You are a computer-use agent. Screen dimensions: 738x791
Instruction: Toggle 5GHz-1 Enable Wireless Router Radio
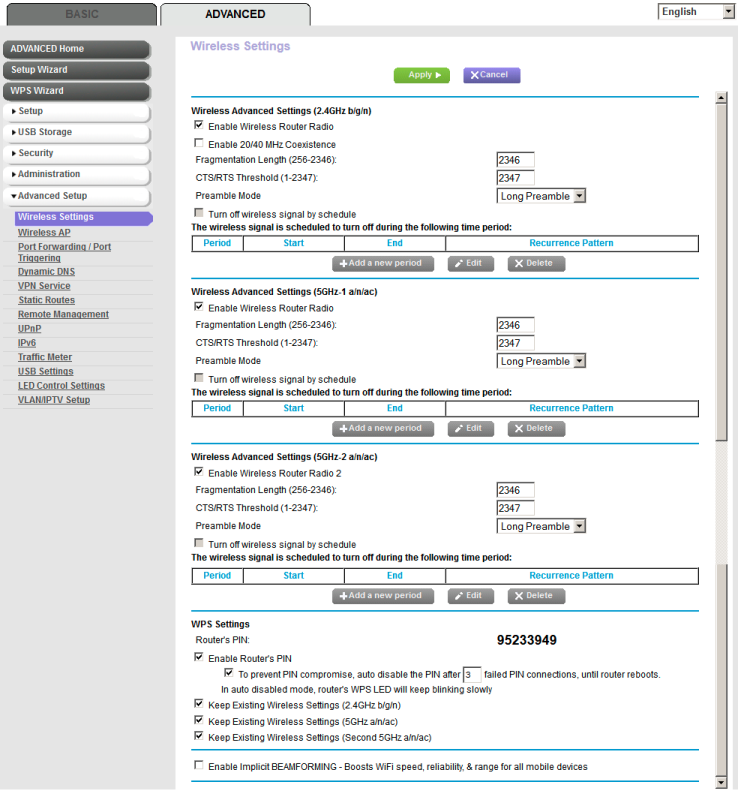pos(199,307)
